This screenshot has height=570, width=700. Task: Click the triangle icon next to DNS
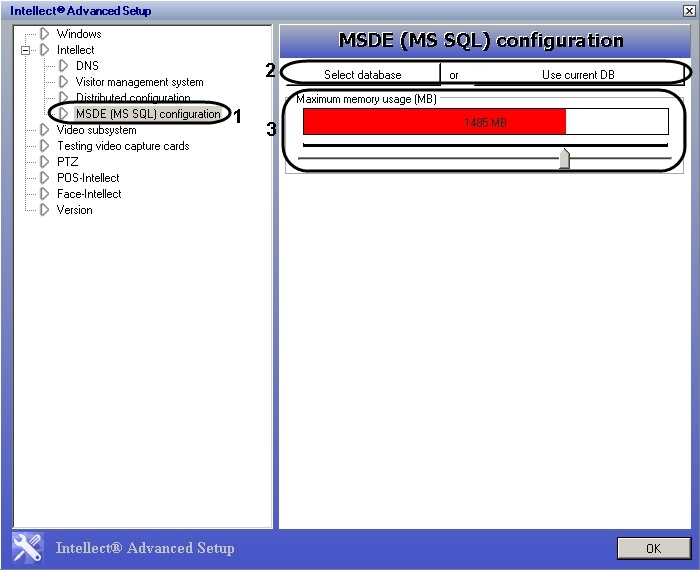click(63, 66)
